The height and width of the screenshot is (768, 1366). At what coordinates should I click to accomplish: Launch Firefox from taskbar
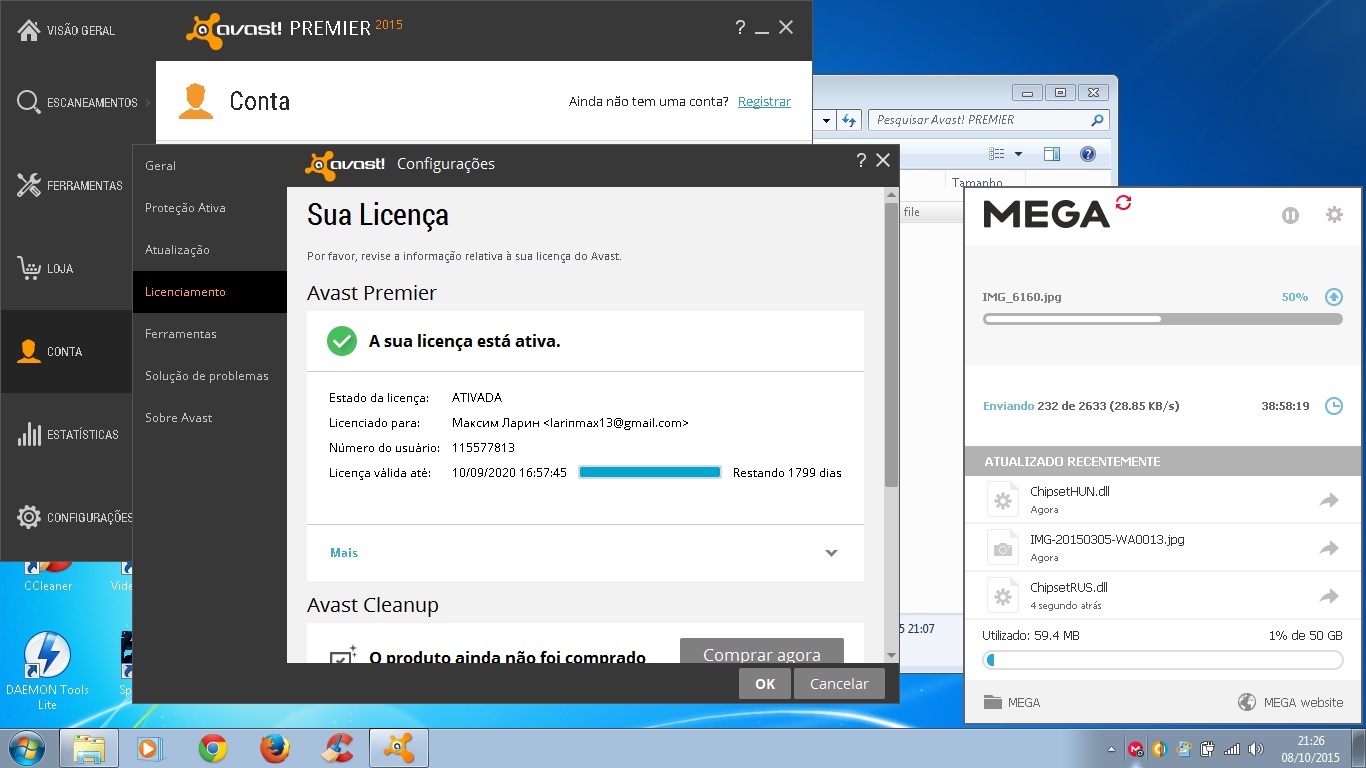click(x=274, y=748)
